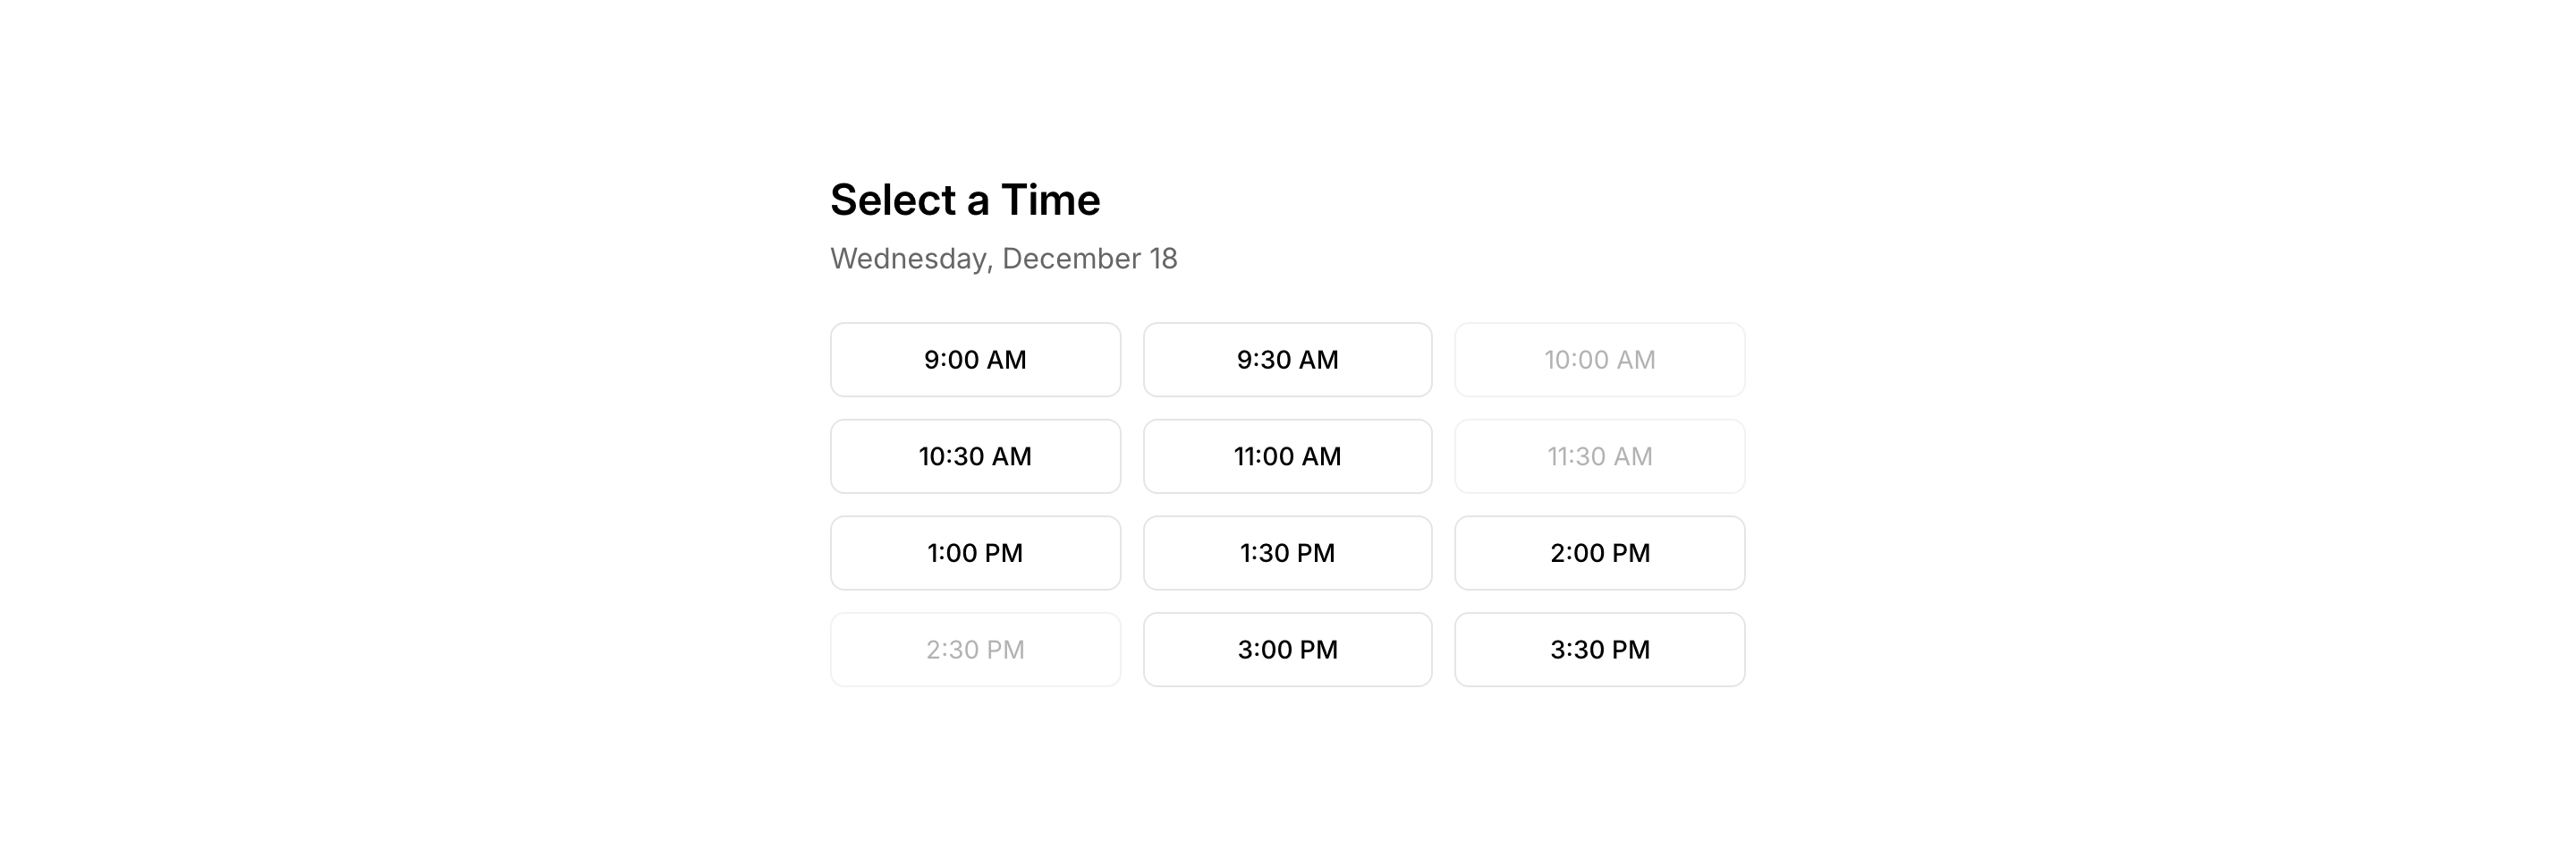This screenshot has height=859, width=2576.
Task: Choose the first PM slot in the grid
Action: pyautogui.click(x=975, y=553)
